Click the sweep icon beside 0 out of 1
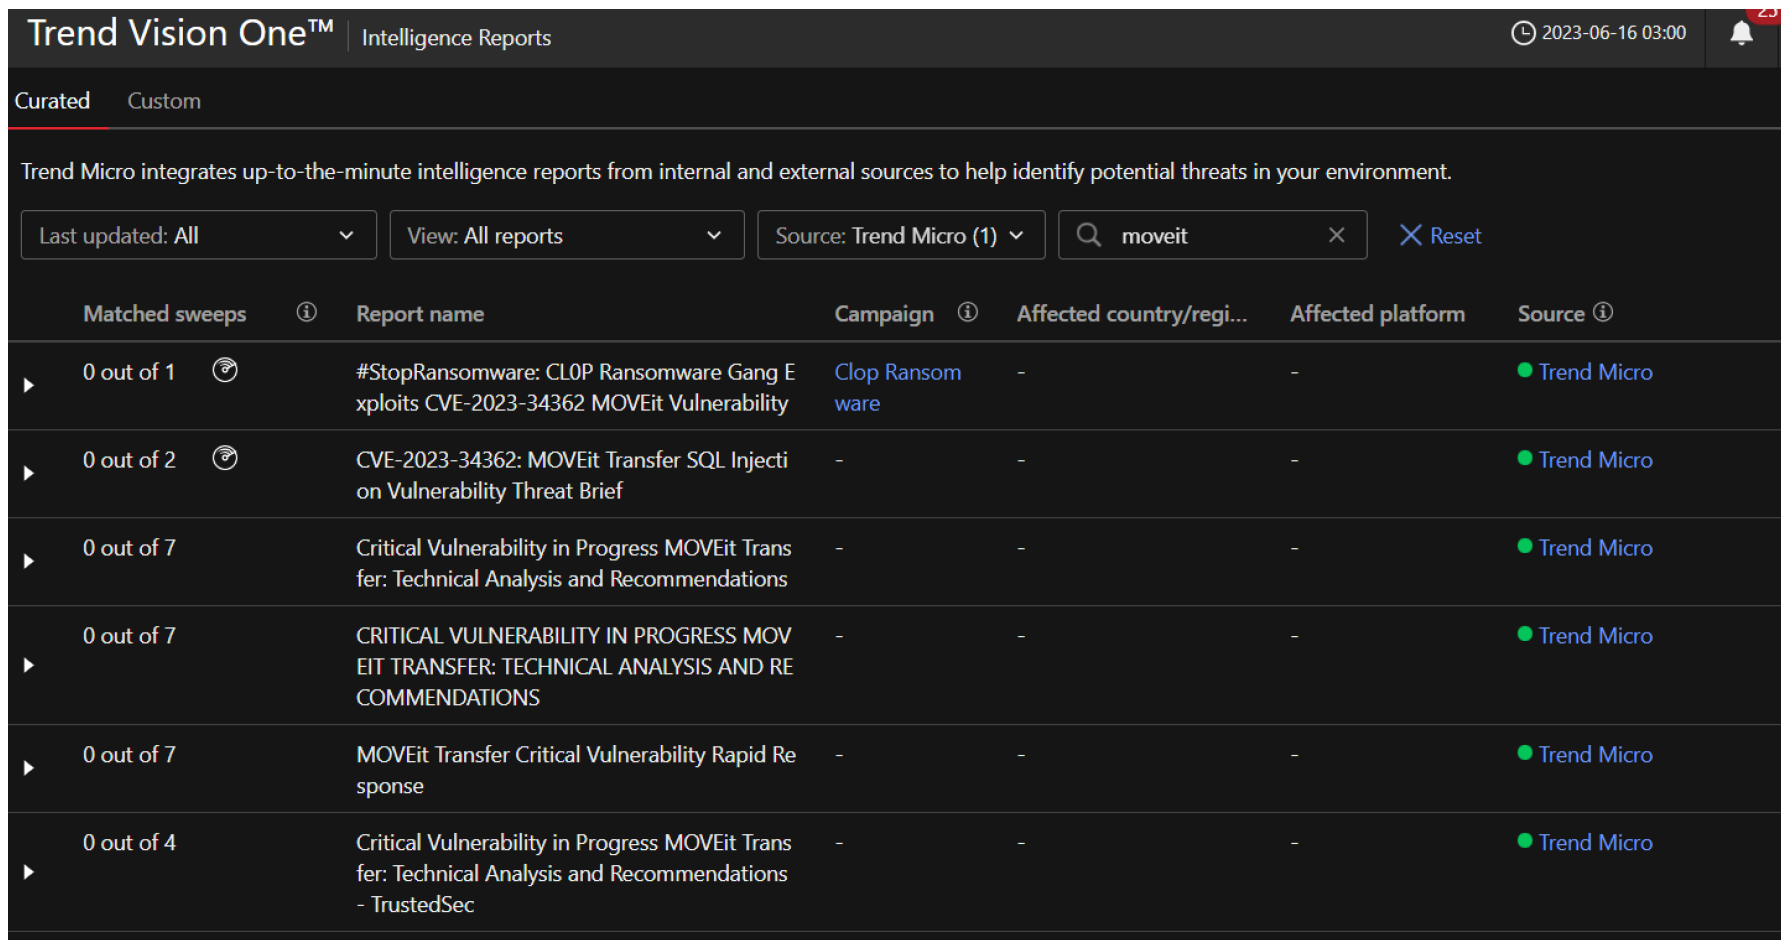The image size is (1789, 945). coord(225,371)
